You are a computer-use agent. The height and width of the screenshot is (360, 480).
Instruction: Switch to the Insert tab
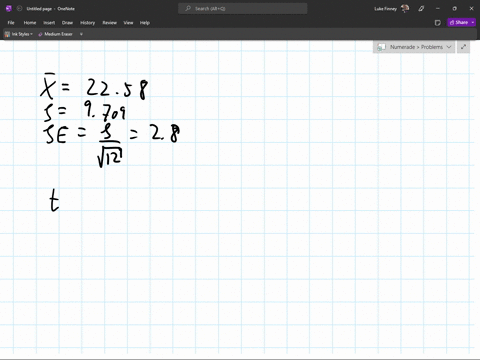(x=49, y=23)
